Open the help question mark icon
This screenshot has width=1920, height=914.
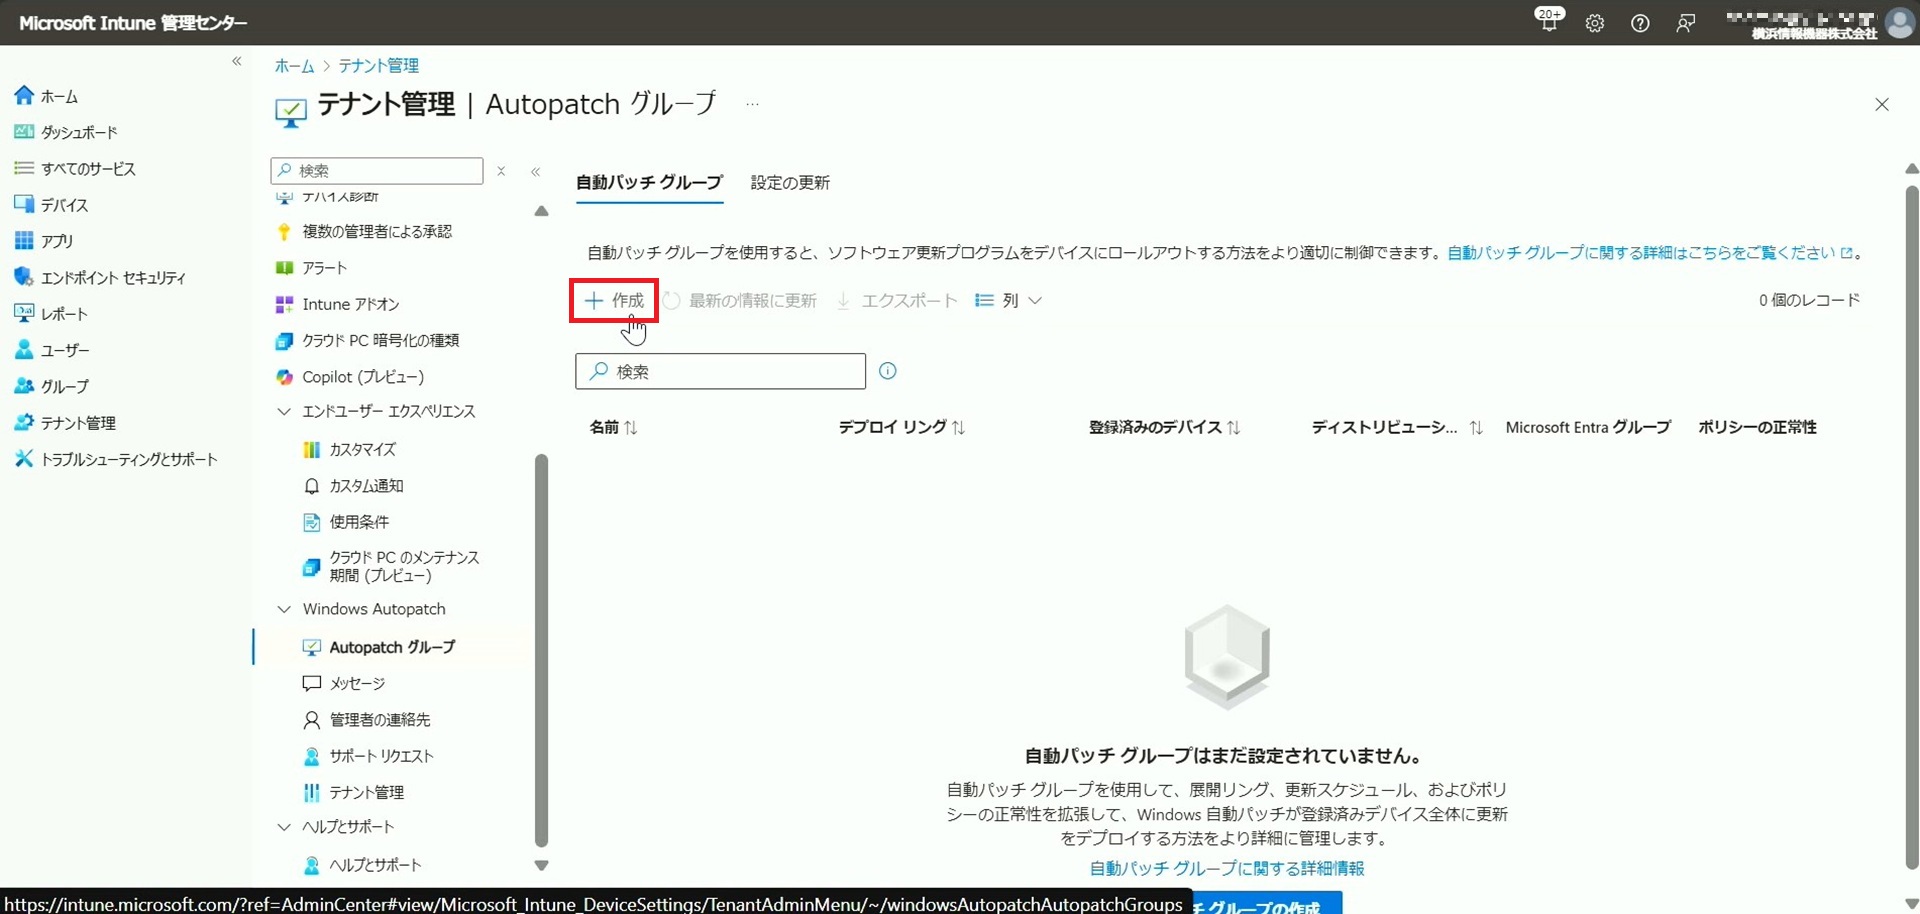1640,23
